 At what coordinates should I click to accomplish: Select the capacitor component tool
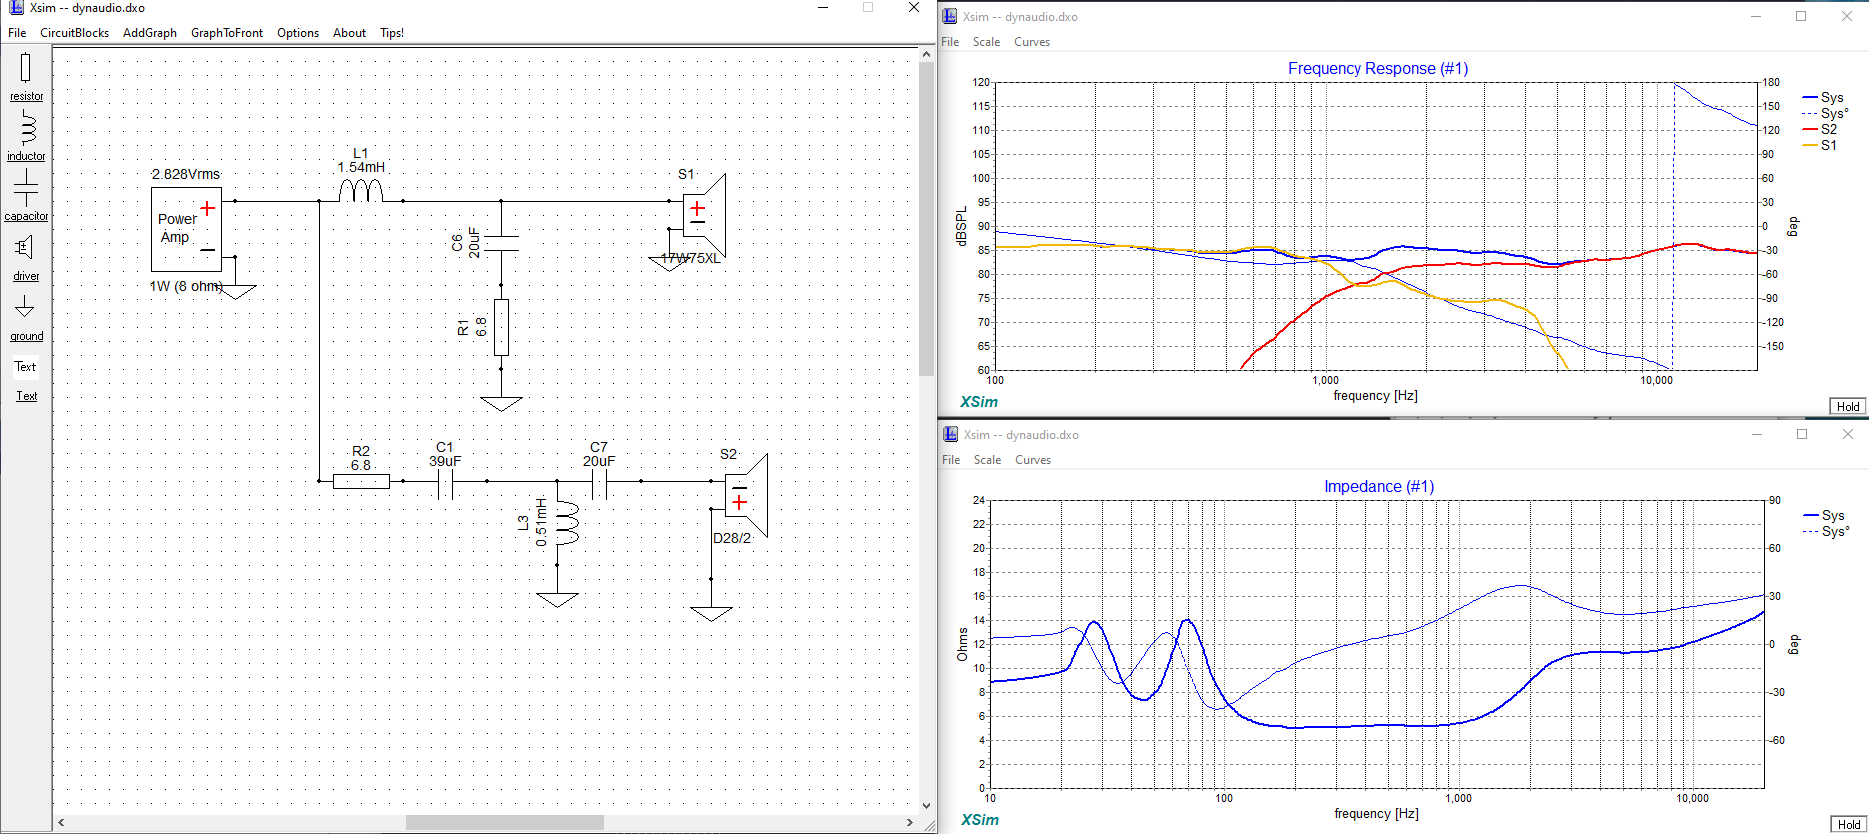coord(26,195)
